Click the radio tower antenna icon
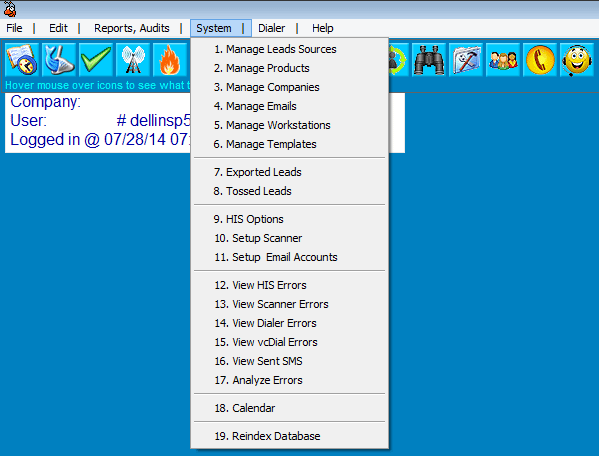This screenshot has width=599, height=456. 133,60
